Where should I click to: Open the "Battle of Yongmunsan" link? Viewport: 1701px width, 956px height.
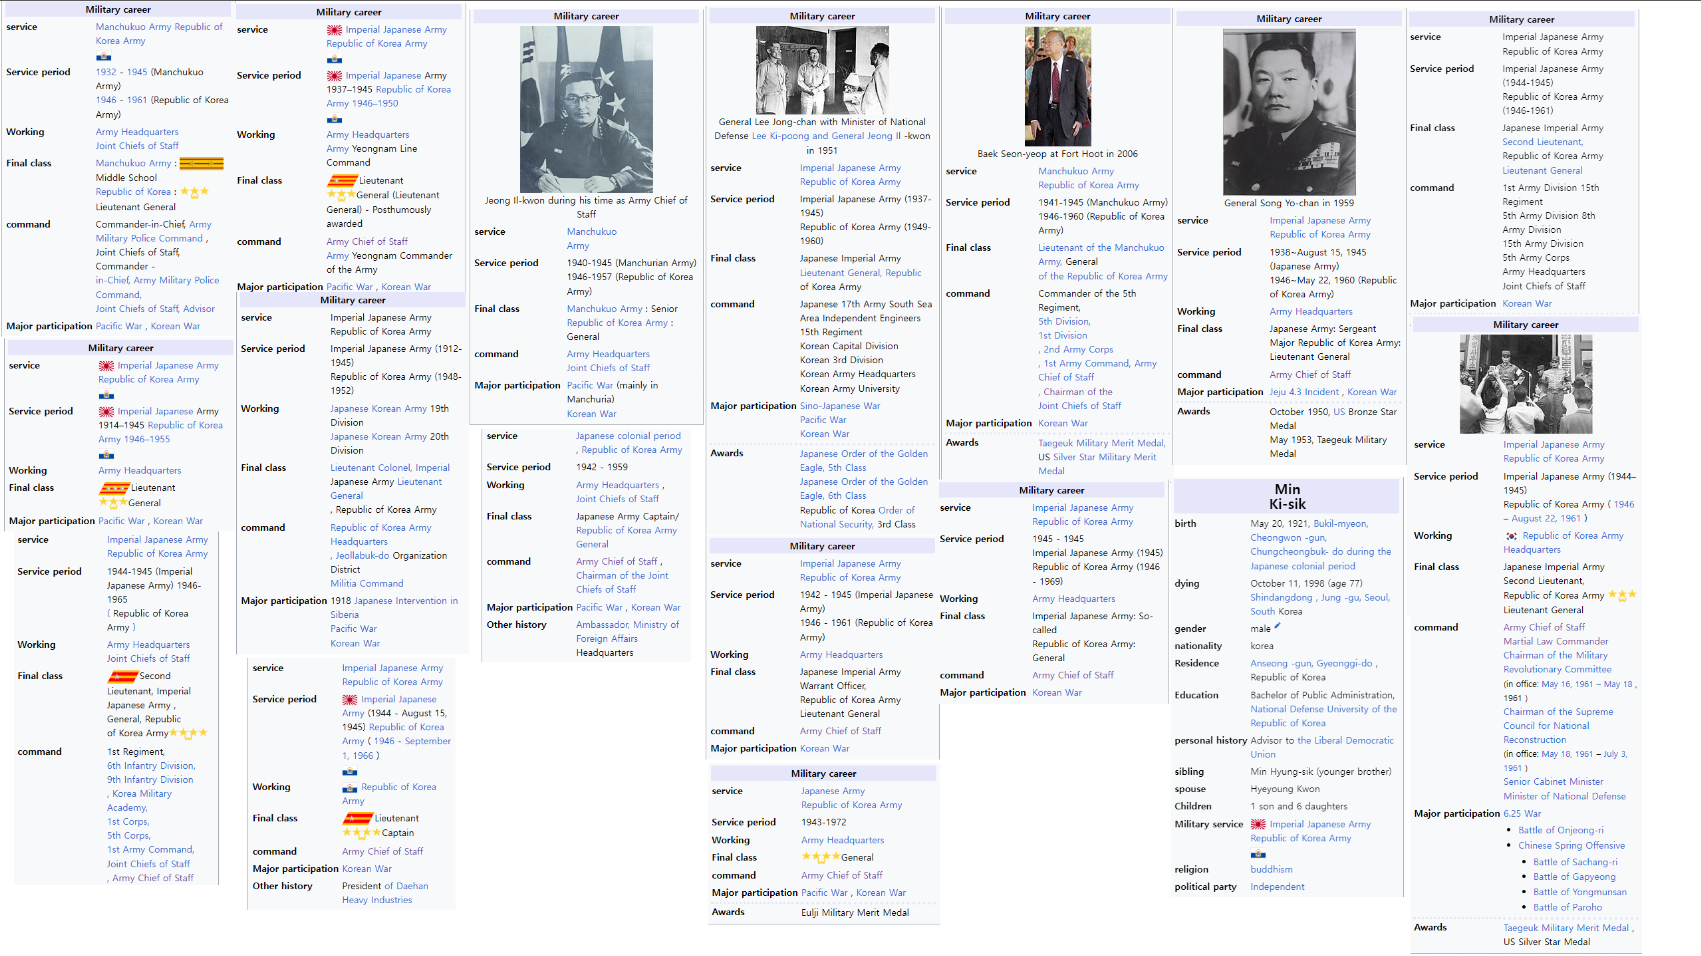coord(1580,892)
